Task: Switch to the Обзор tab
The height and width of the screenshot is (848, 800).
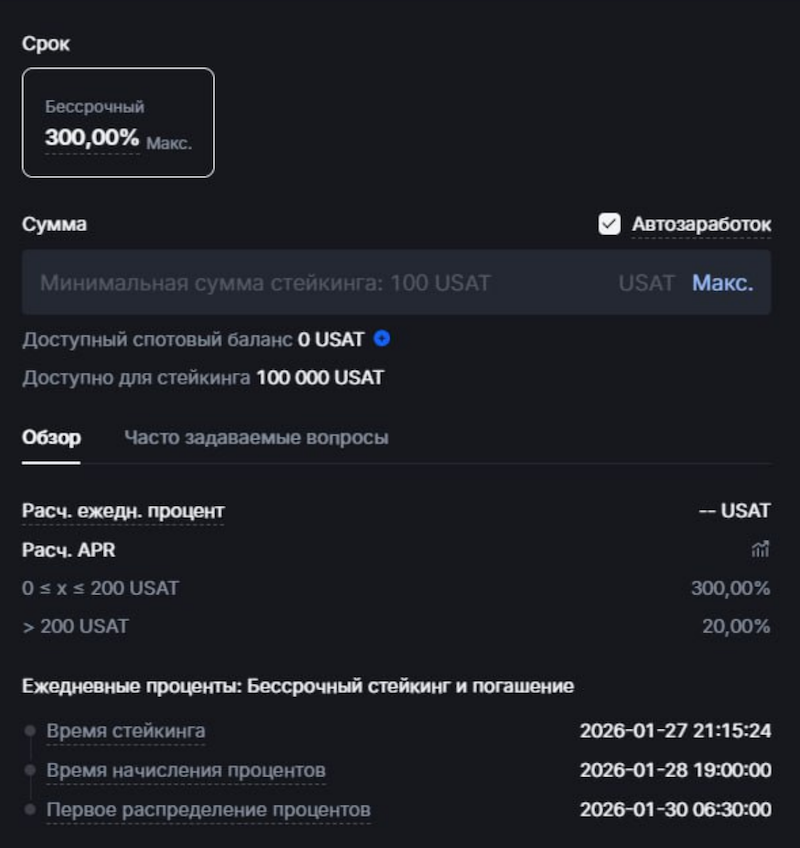Action: (x=51, y=437)
